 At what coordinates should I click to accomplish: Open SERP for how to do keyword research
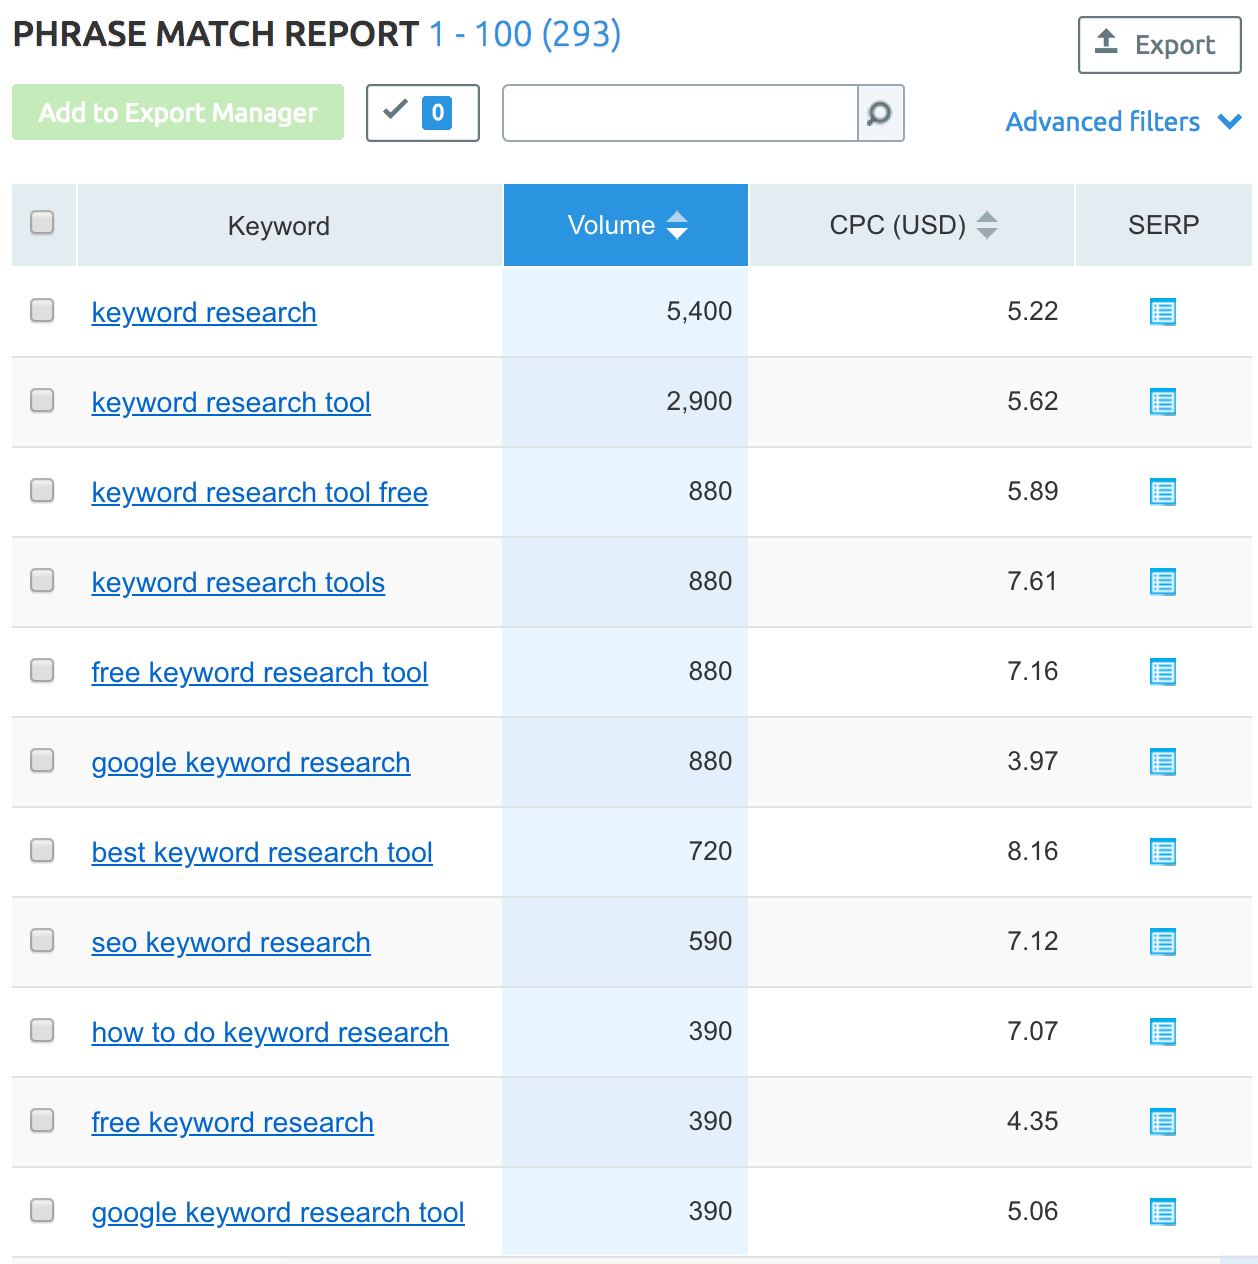pyautogui.click(x=1162, y=1032)
